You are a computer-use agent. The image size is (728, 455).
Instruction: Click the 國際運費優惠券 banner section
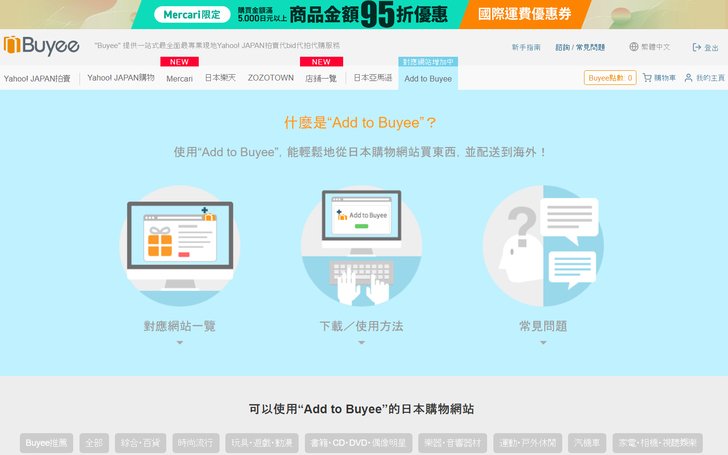[x=525, y=14]
